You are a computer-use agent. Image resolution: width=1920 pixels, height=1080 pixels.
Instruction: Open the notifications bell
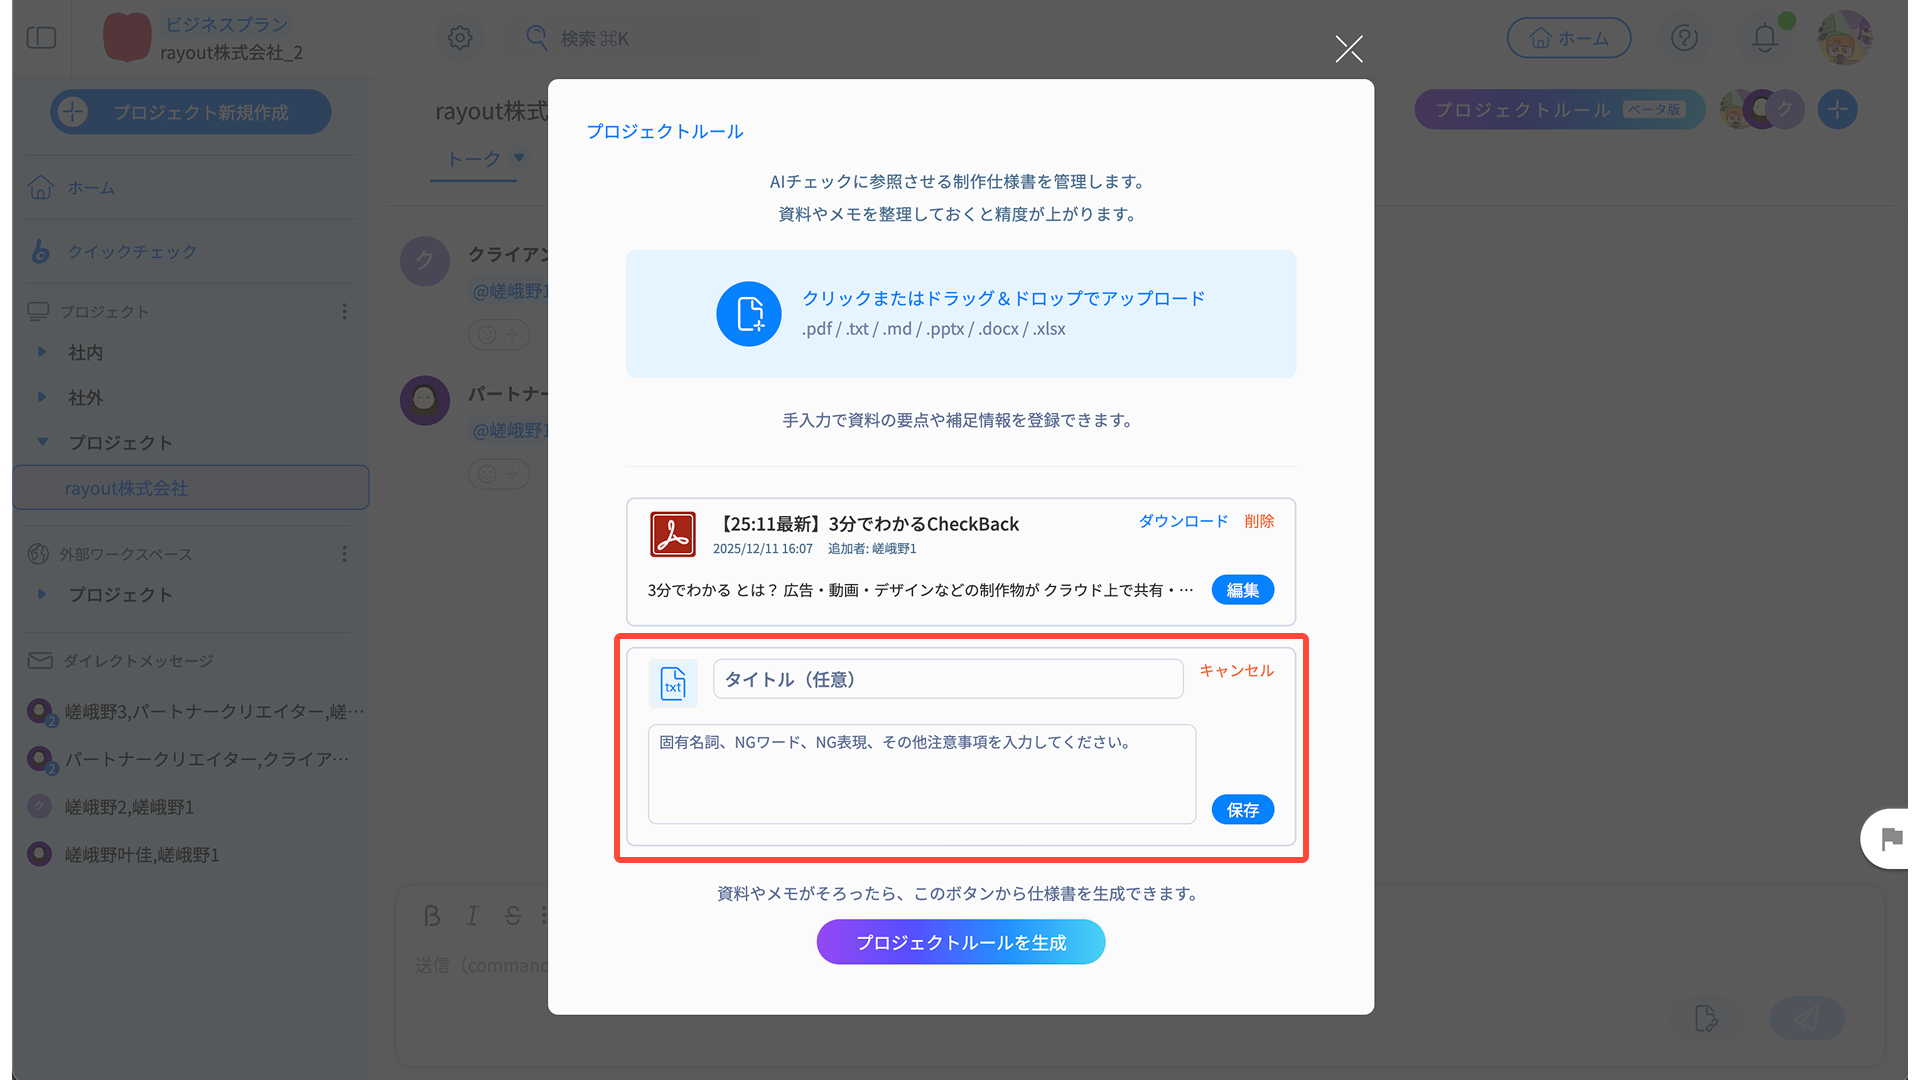click(1764, 38)
